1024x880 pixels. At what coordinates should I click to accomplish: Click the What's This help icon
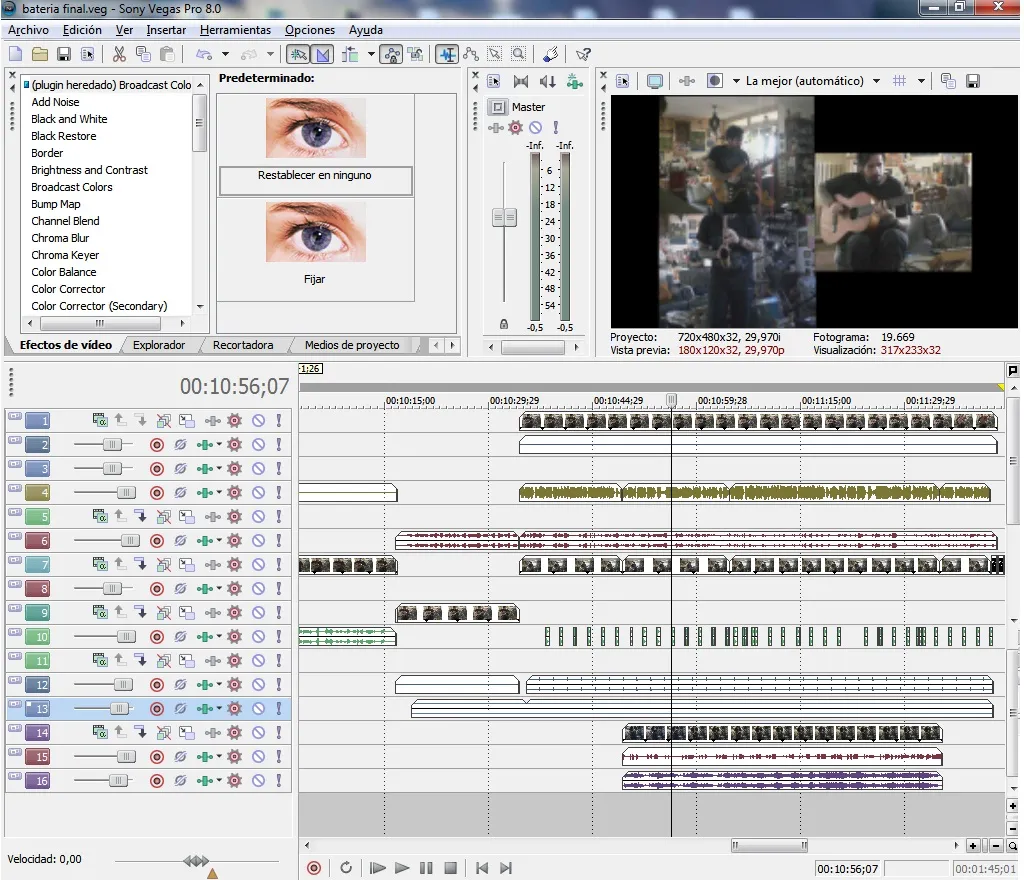point(583,54)
